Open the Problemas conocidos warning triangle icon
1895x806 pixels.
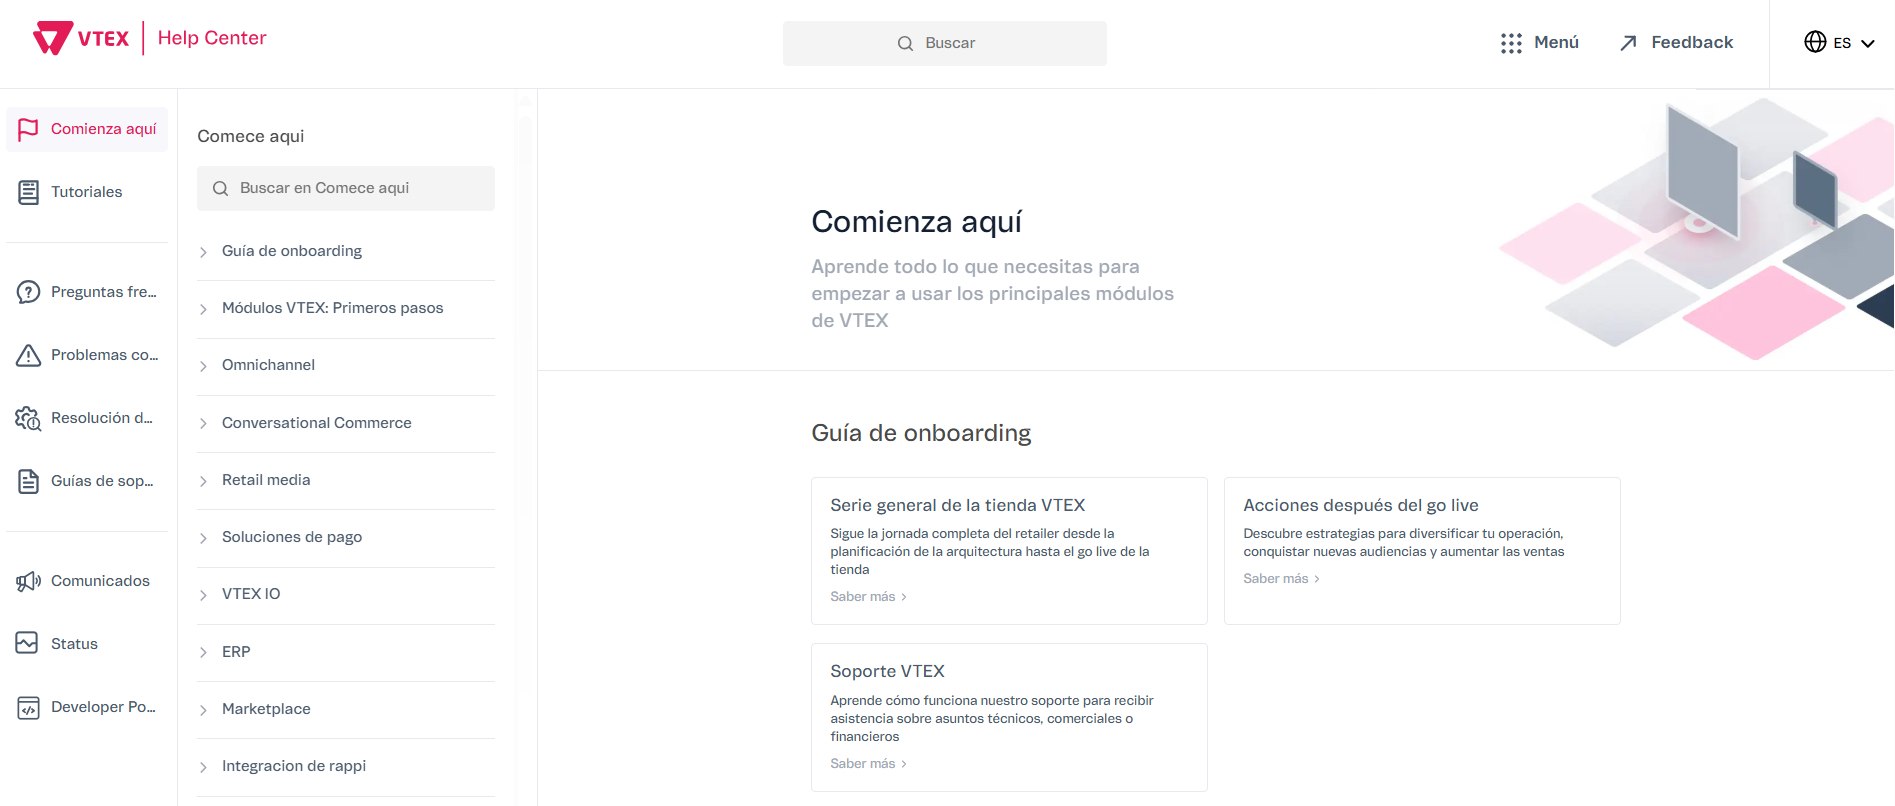pos(29,355)
